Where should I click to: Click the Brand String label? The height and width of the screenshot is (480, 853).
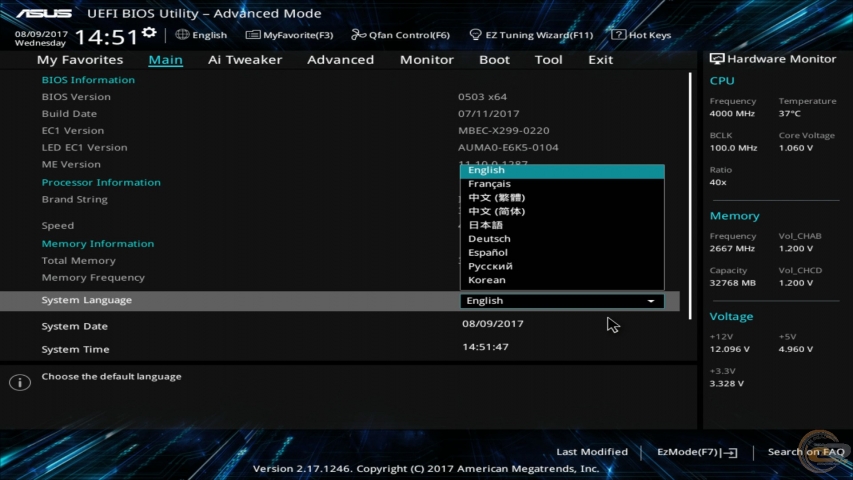75,199
